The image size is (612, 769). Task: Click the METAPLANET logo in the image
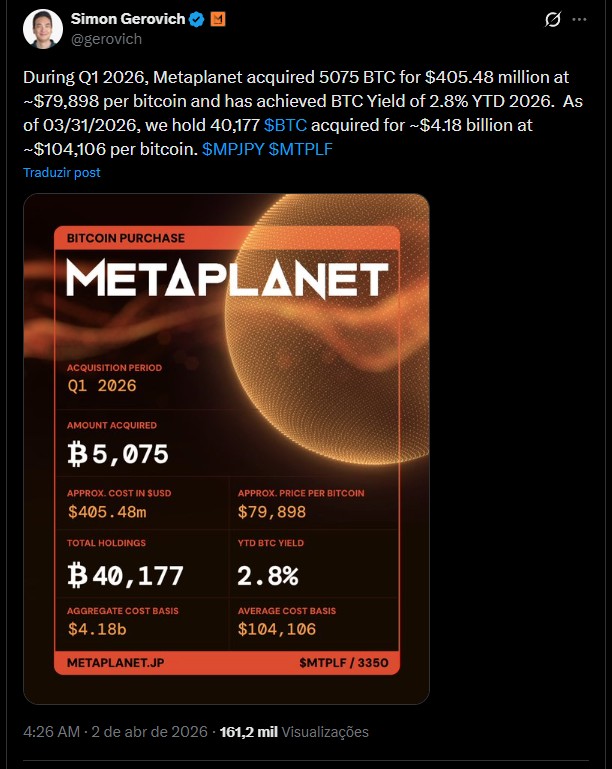226,279
